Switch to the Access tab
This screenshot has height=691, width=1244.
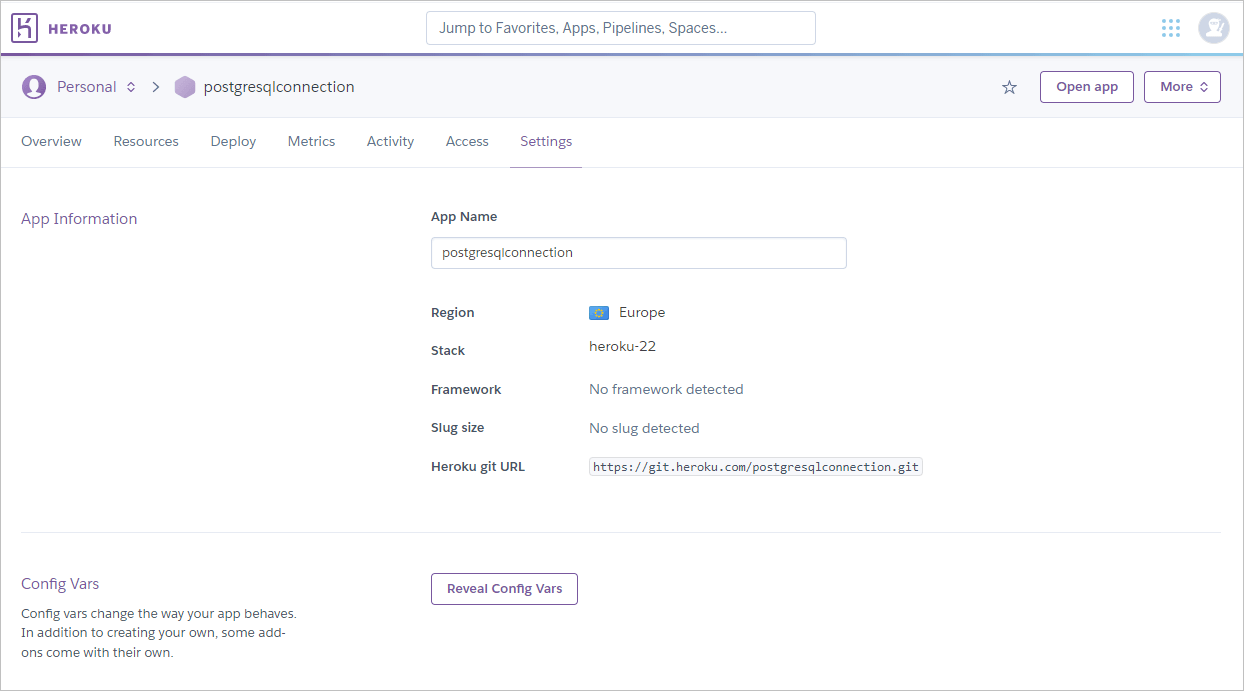(x=466, y=141)
